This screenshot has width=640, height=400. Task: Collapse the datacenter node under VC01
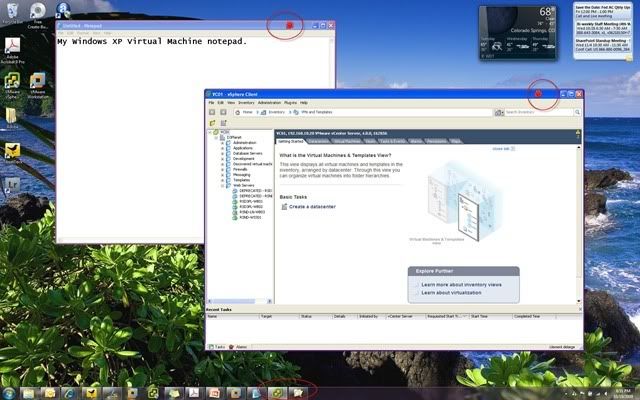point(216,138)
